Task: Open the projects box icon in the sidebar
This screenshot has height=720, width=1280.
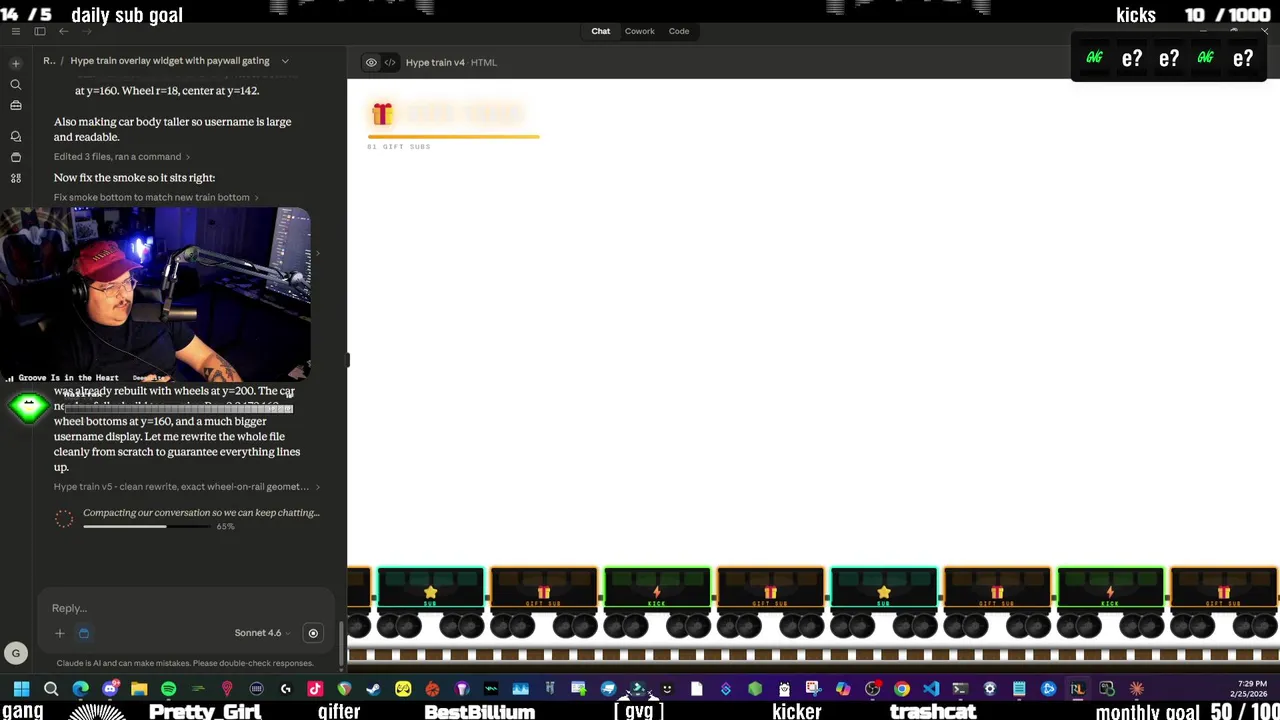Action: point(15,157)
